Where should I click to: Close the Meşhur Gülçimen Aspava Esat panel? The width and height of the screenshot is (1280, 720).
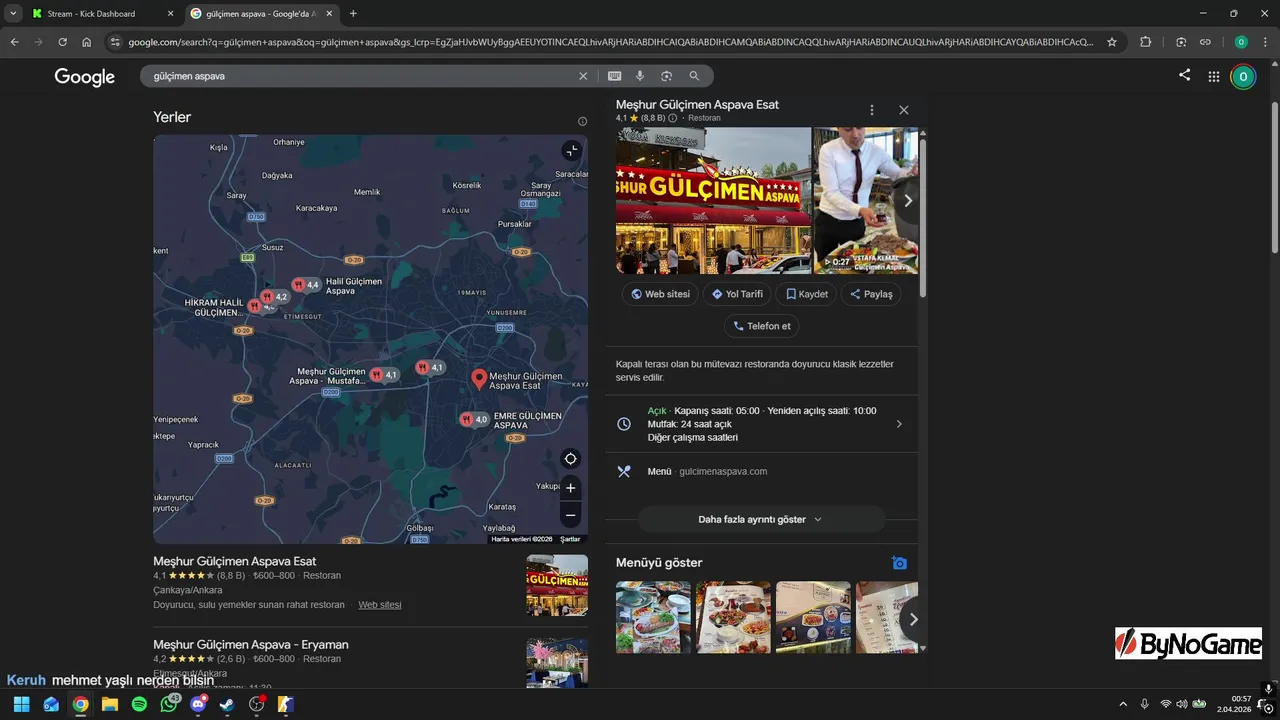904,110
